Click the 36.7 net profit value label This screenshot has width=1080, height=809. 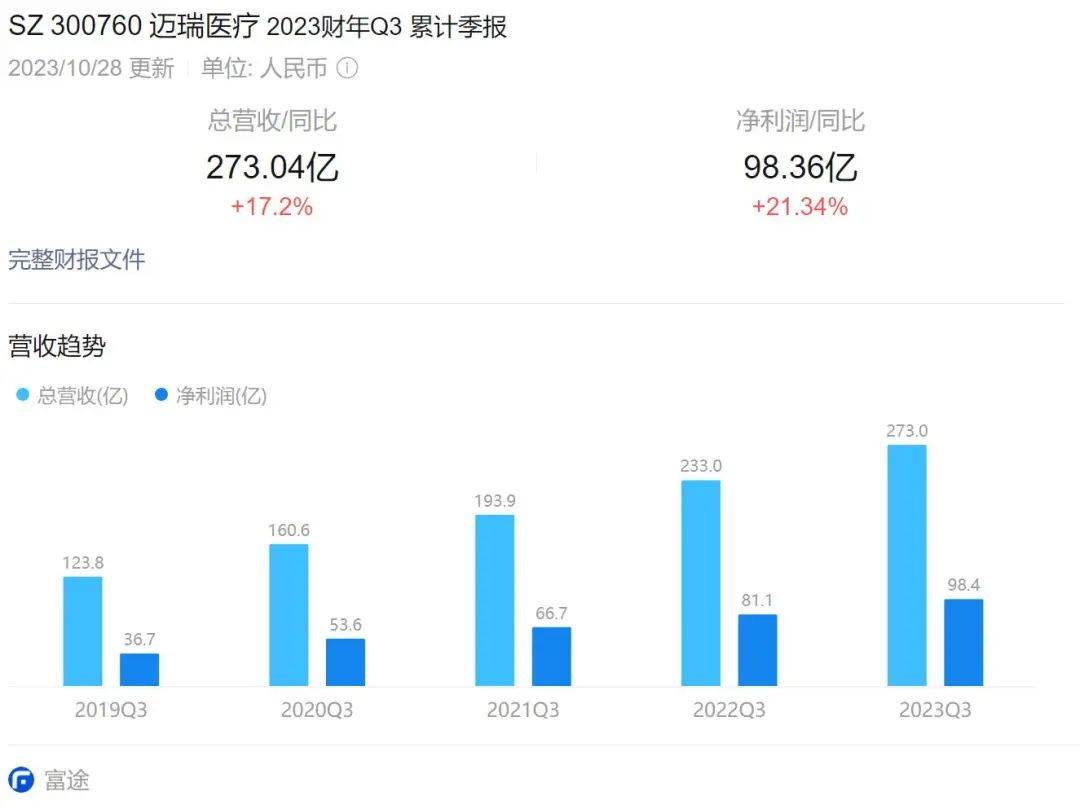click(x=139, y=640)
